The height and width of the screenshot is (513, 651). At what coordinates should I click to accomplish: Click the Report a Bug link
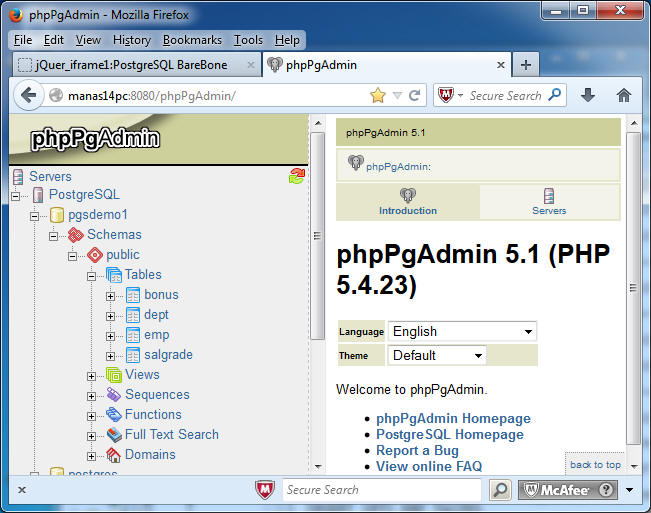click(x=417, y=450)
